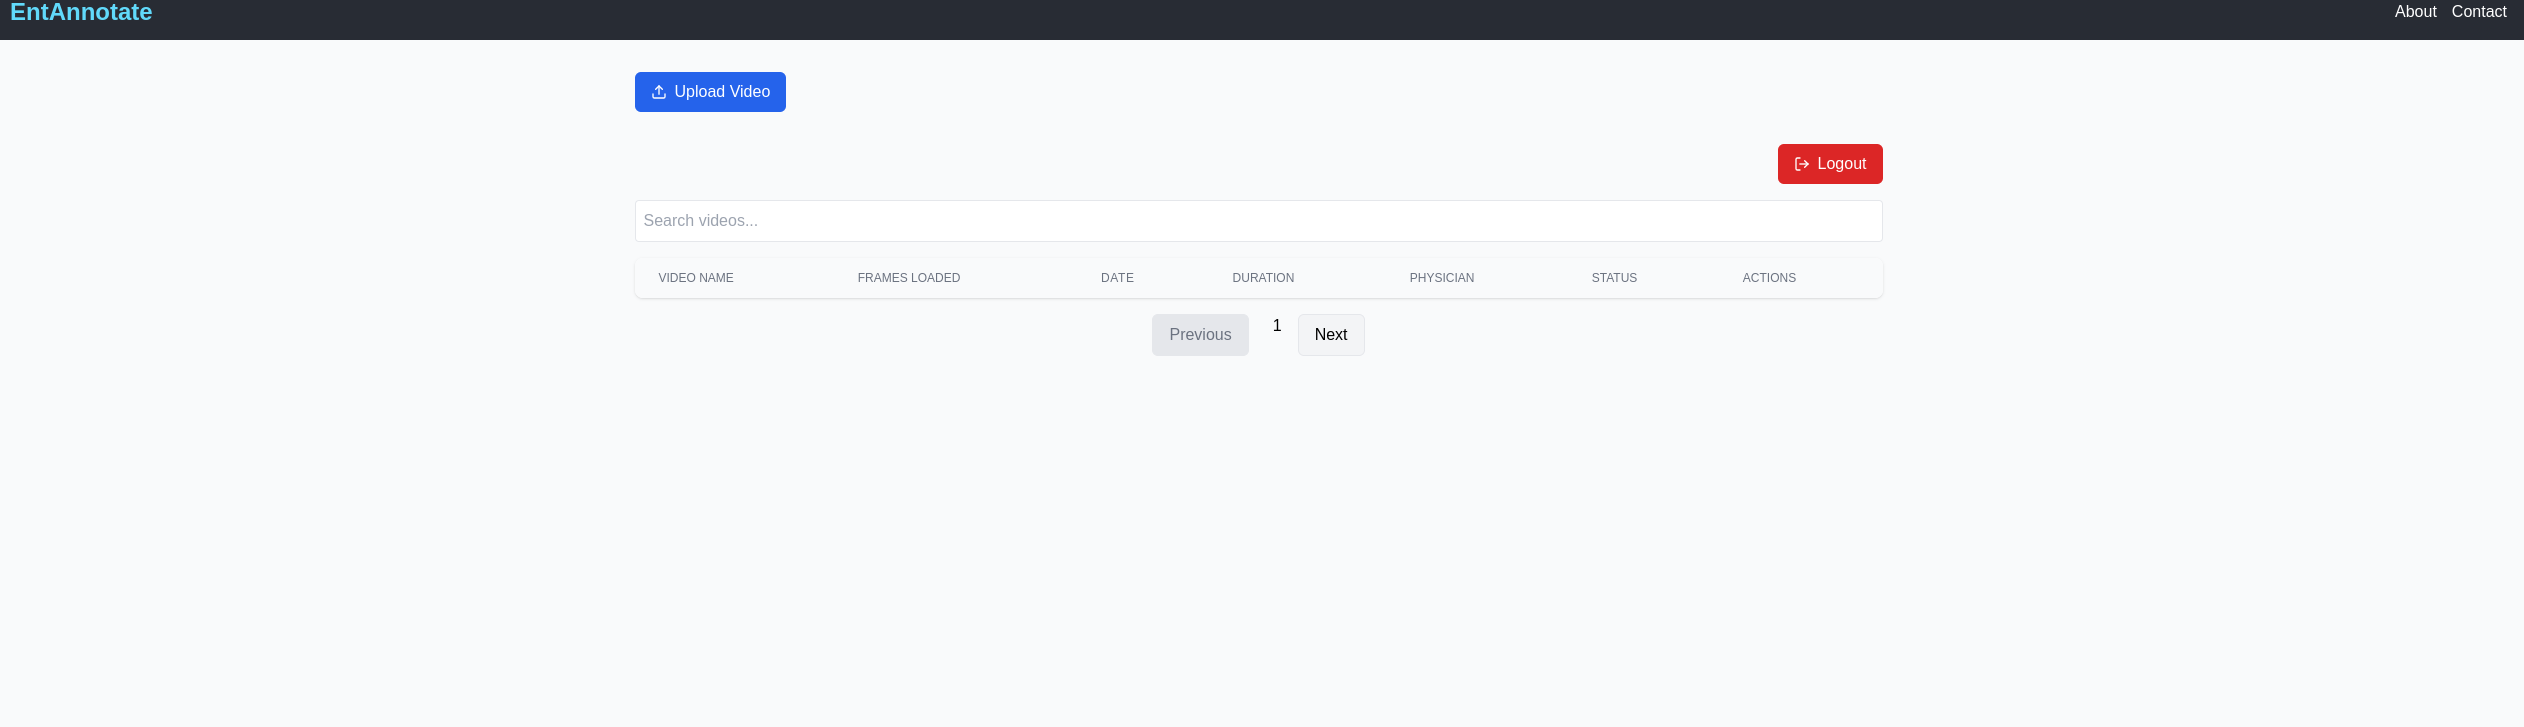Screen dimensions: 2524x727
Task: Click the Duration column header
Action: 1263,278
